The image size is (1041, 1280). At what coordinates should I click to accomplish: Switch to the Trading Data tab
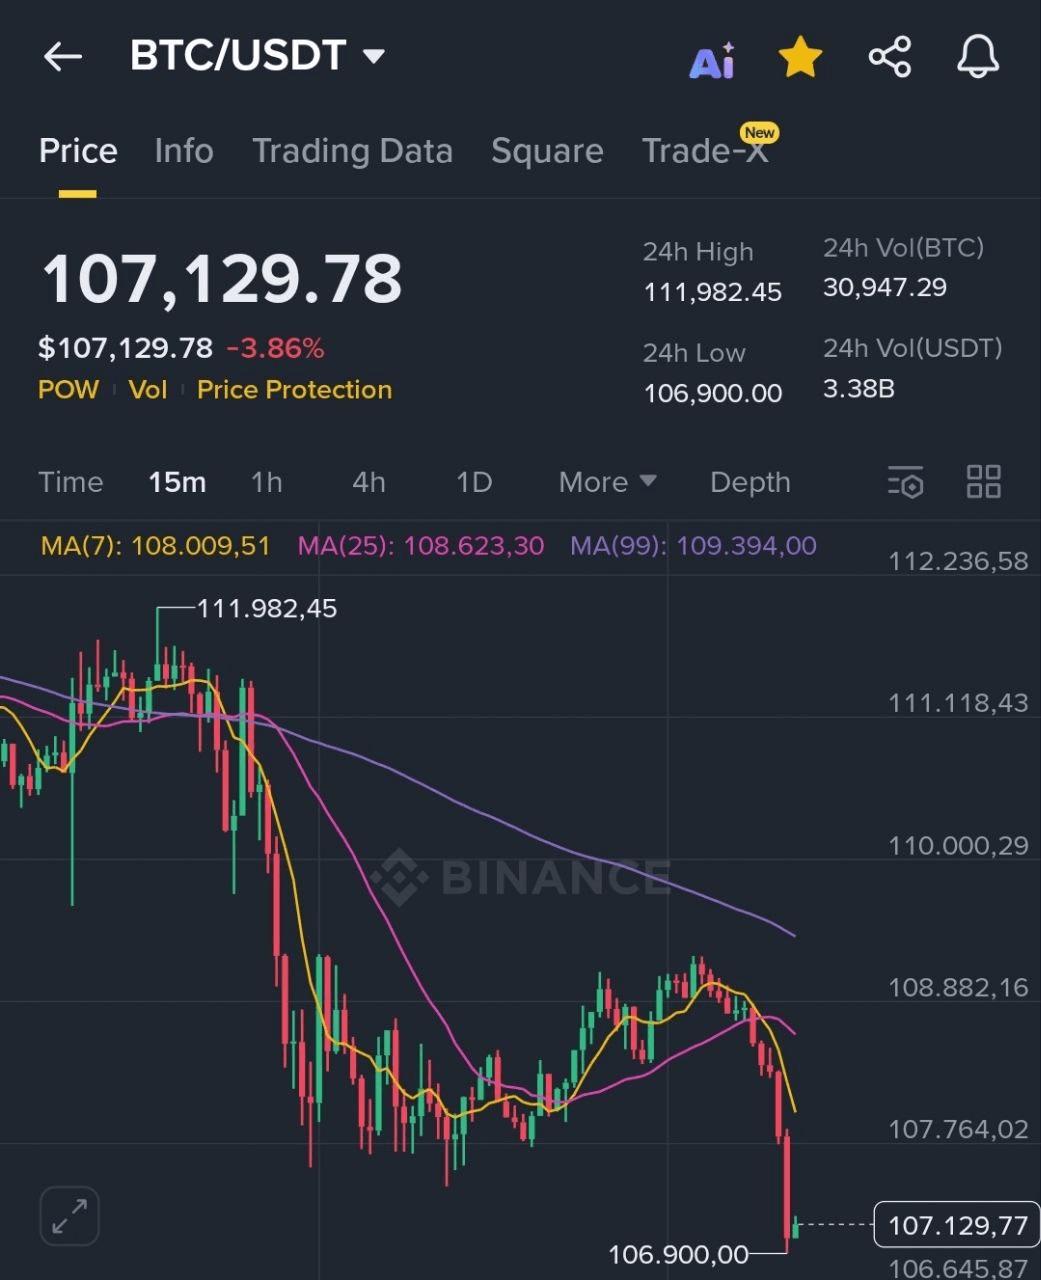click(352, 151)
